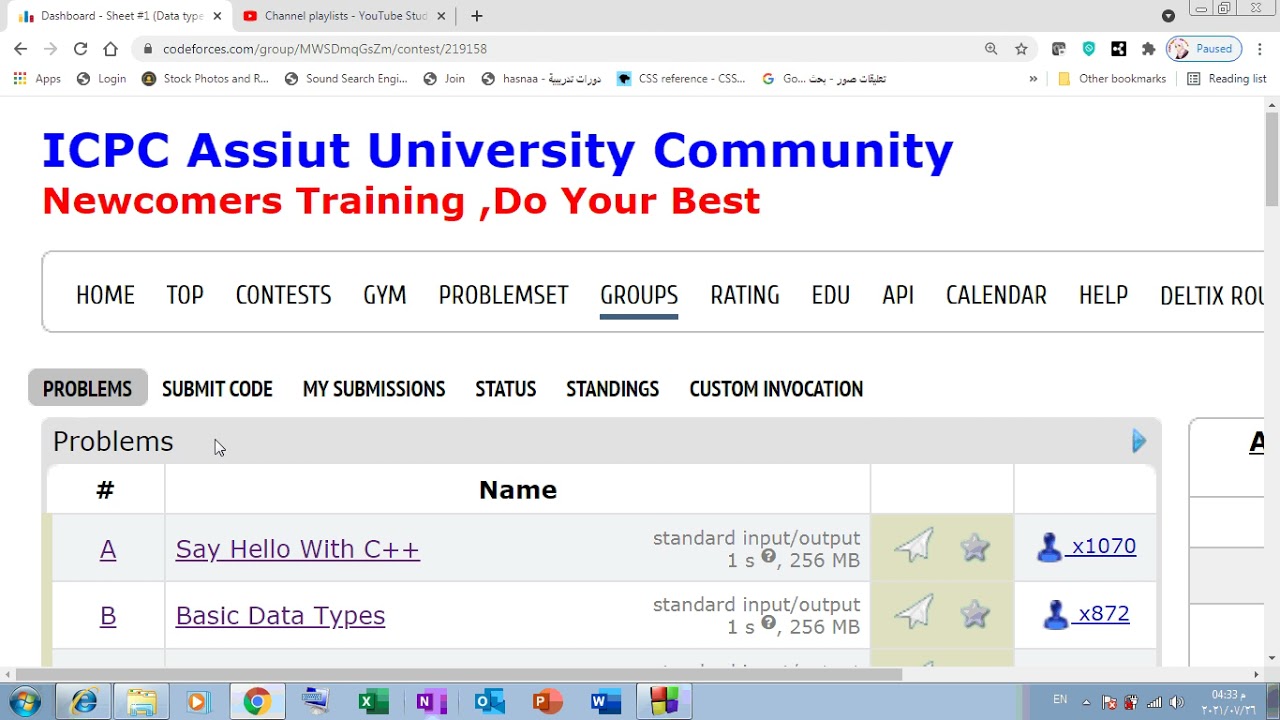
Task: Open the My Submissions tab
Action: [x=374, y=389]
